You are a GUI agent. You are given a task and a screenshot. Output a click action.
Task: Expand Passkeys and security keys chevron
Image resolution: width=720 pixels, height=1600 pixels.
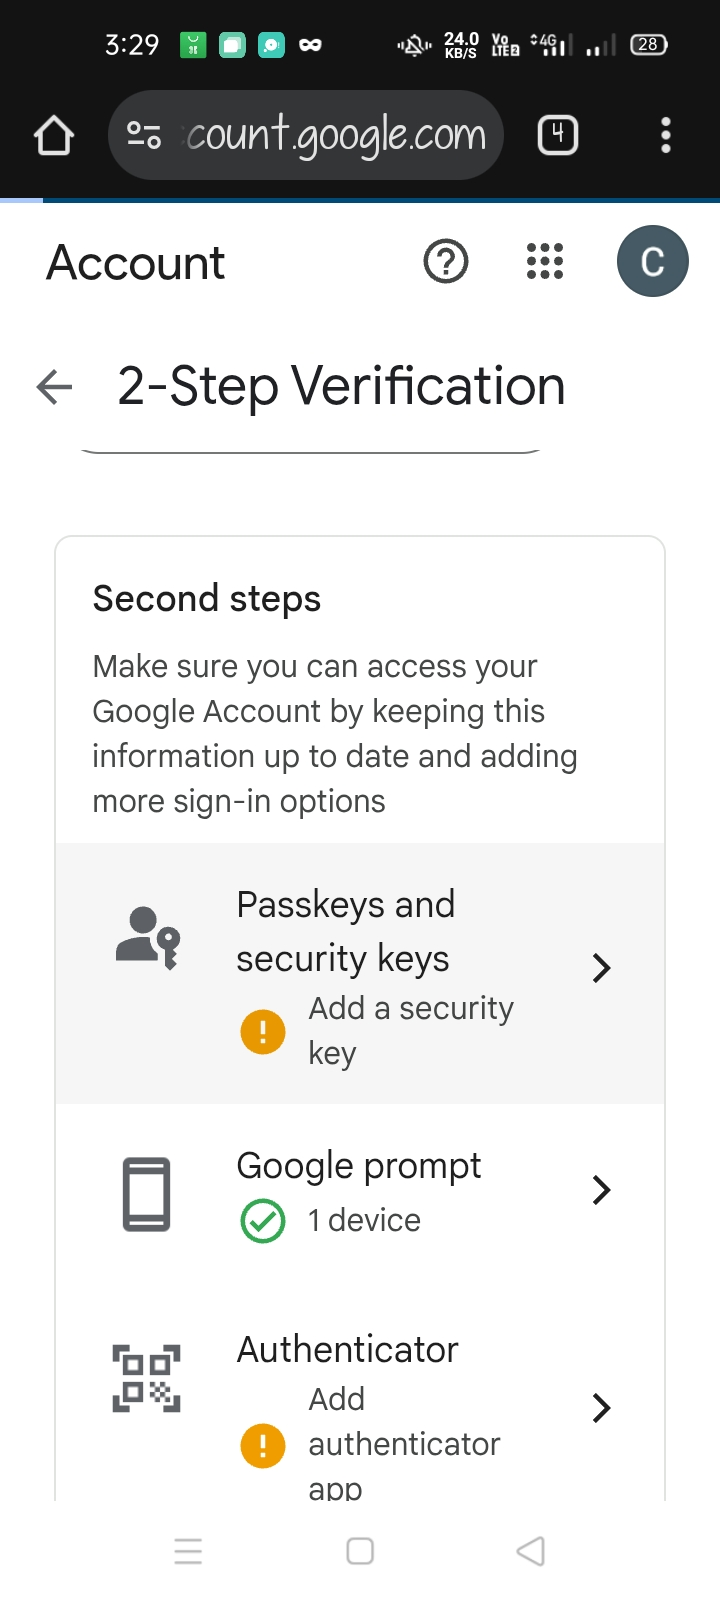[x=601, y=968]
